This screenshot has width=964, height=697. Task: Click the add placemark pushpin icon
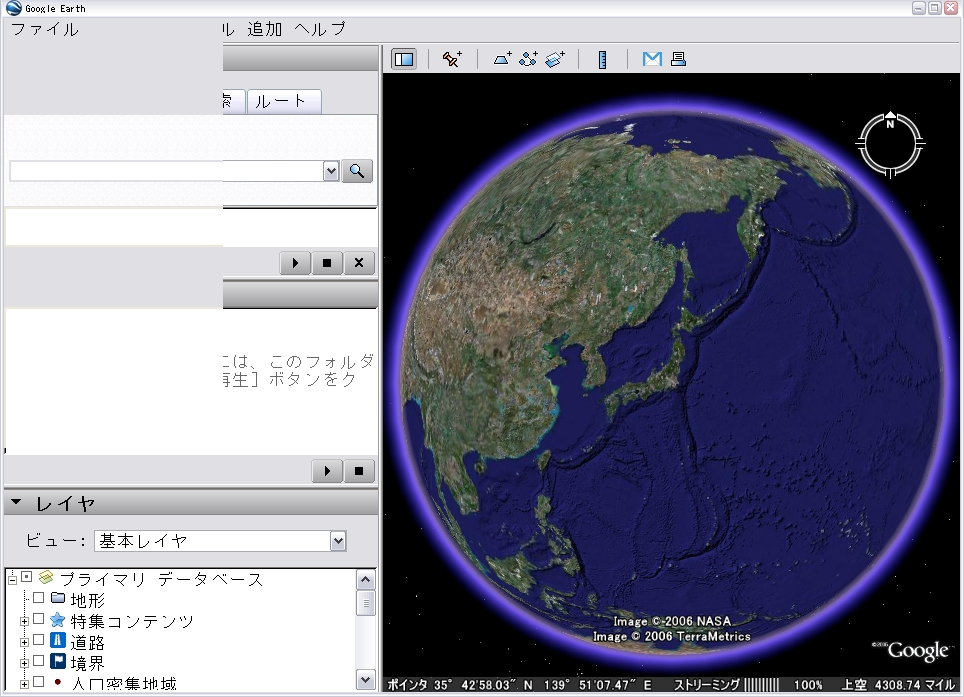click(452, 59)
